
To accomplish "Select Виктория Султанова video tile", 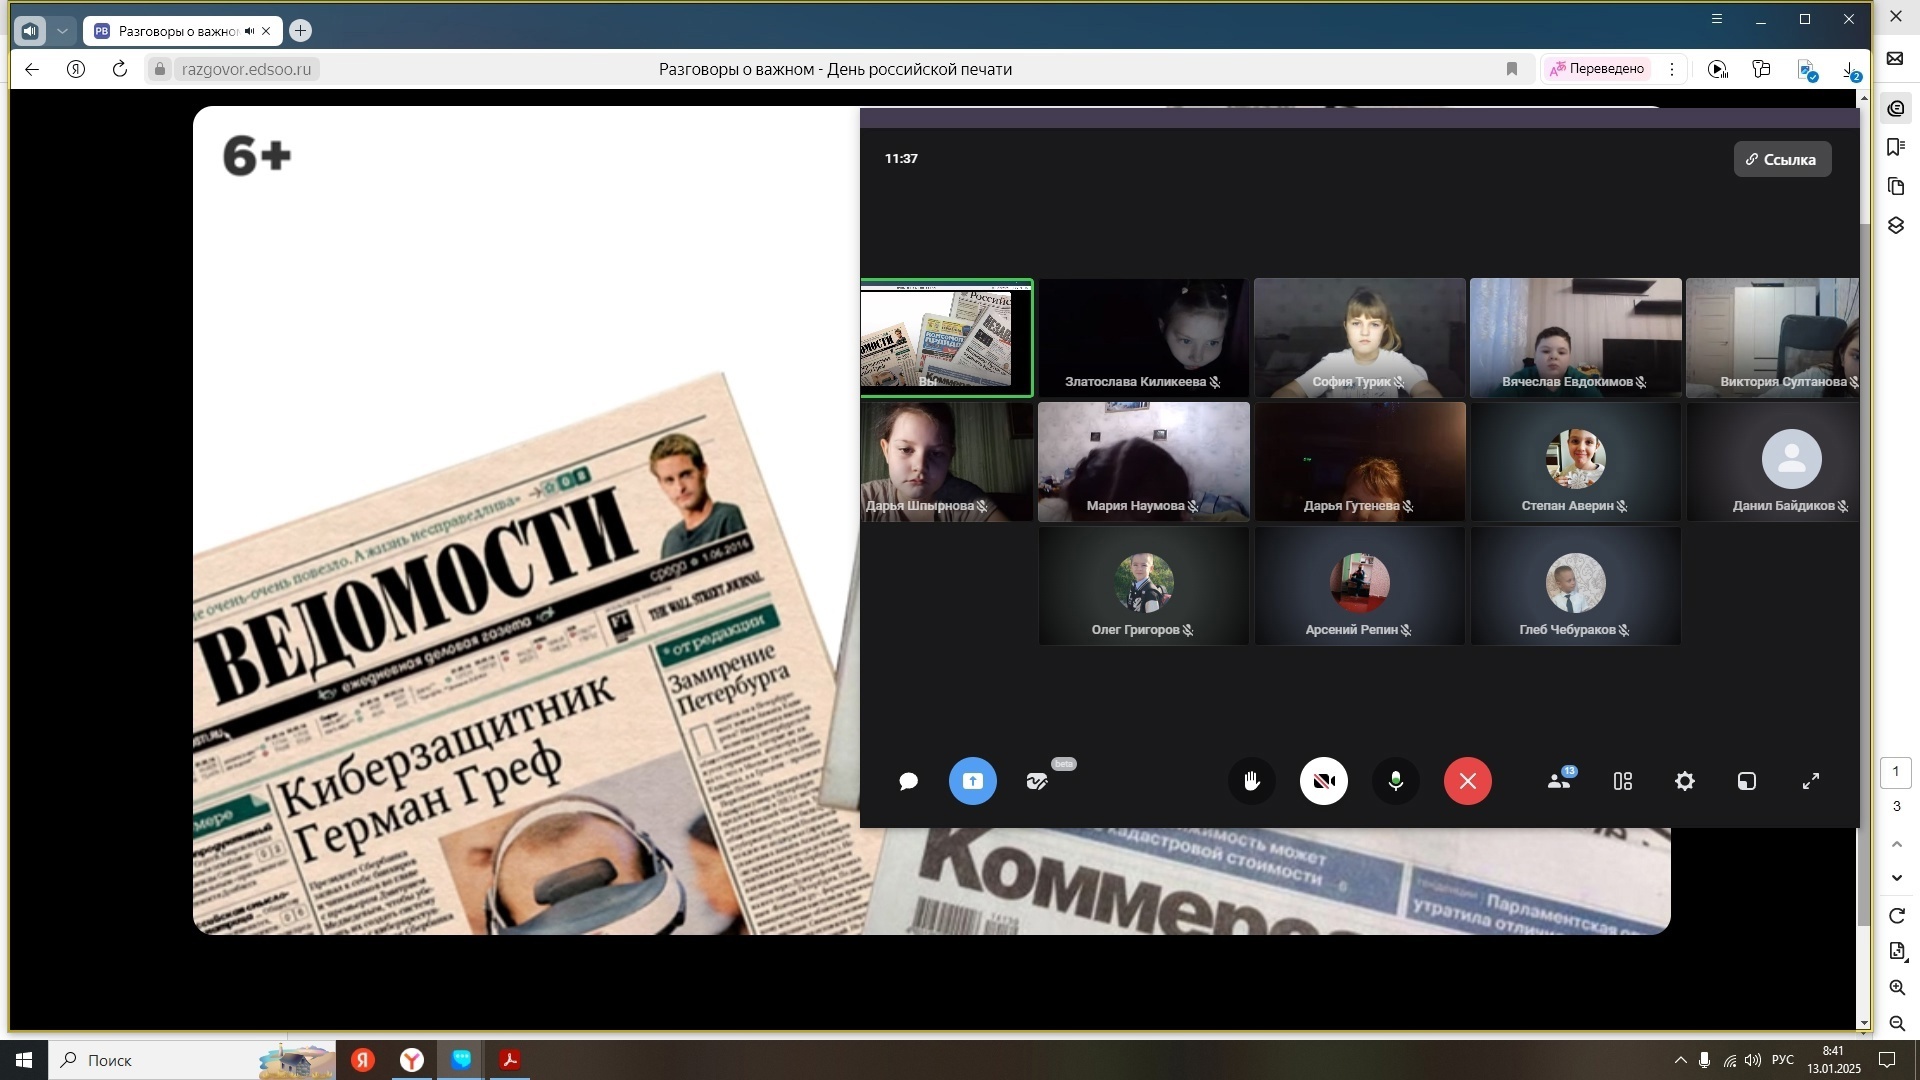I will [1772, 338].
